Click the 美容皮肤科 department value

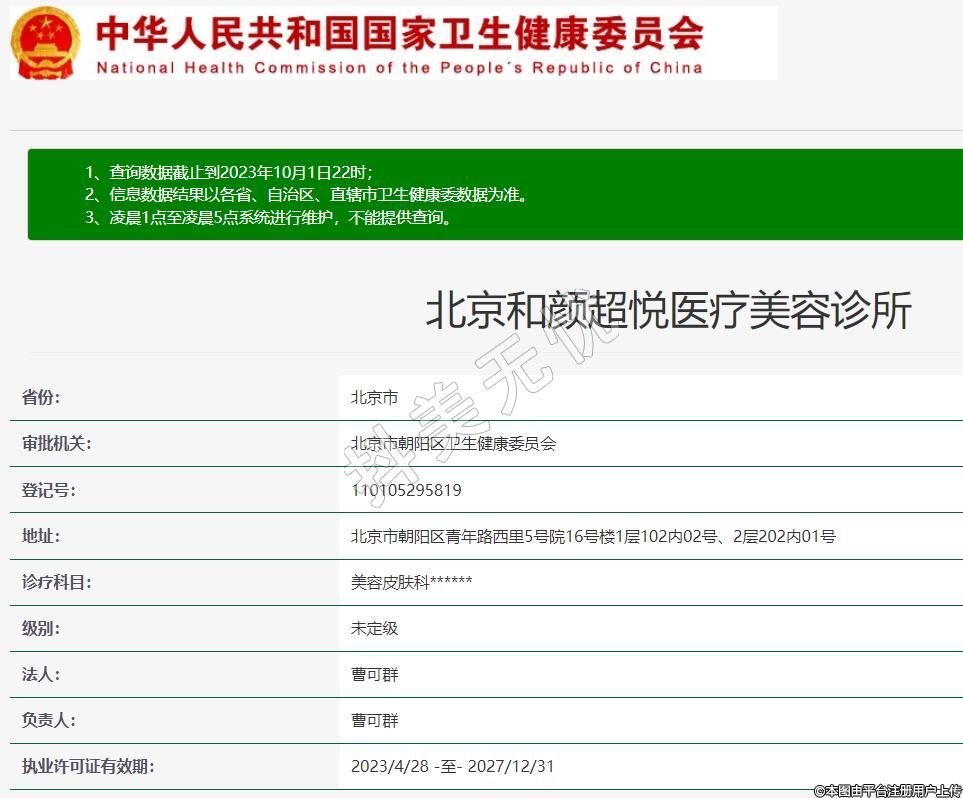click(x=411, y=582)
